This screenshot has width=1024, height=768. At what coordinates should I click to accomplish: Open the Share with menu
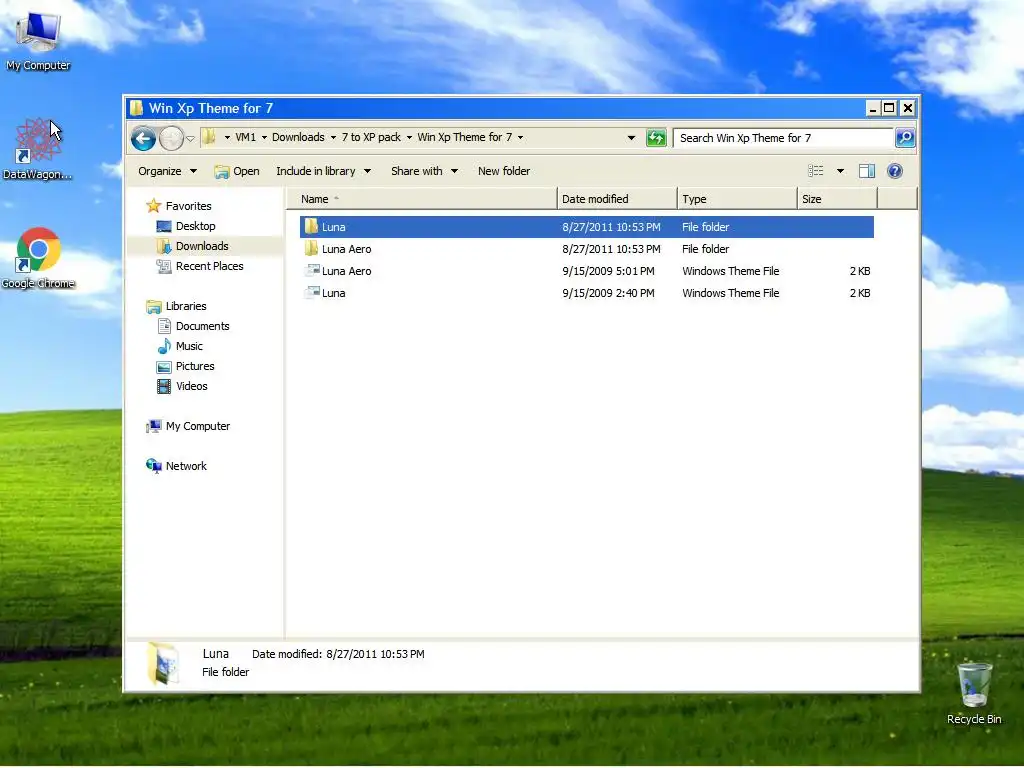coord(424,171)
